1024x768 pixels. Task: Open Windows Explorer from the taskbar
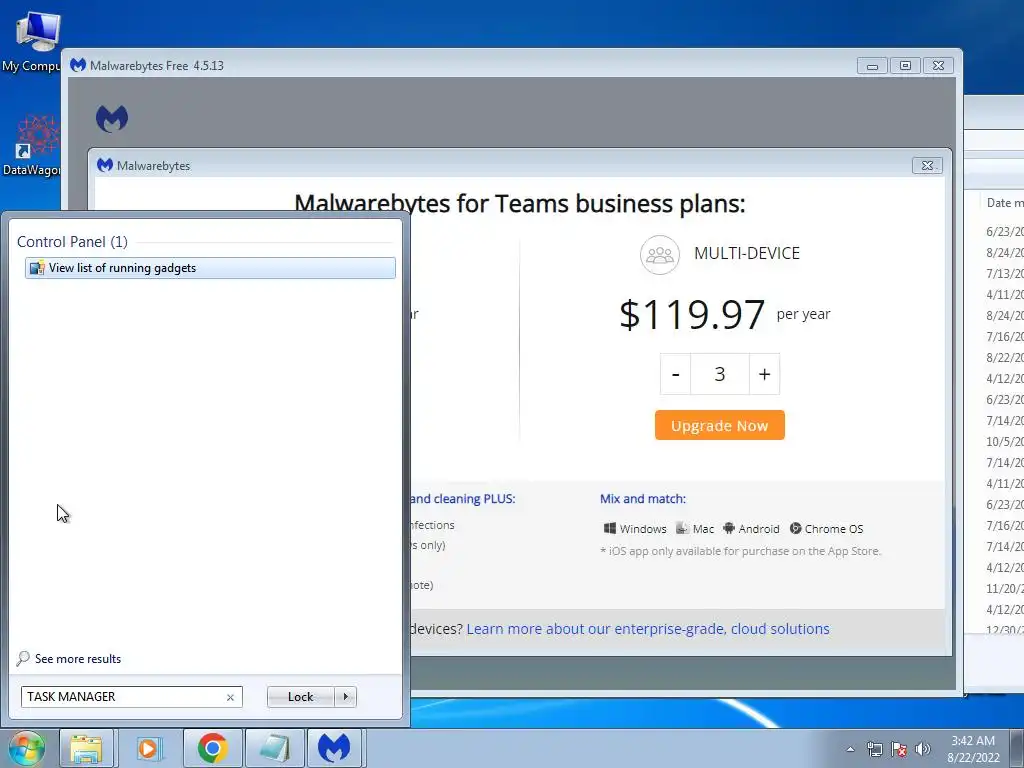[86, 748]
